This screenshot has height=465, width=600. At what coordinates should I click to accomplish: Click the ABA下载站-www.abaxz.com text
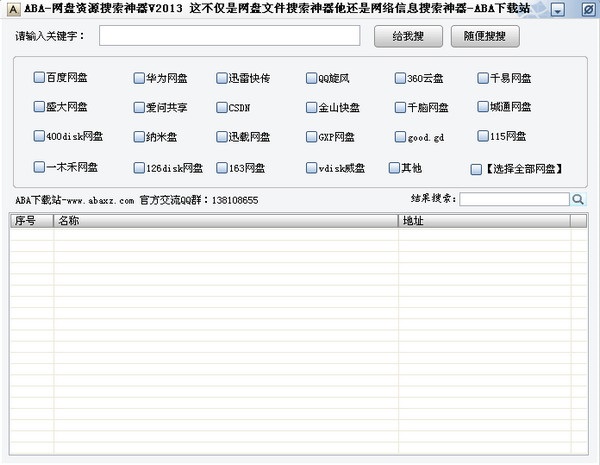[x=75, y=200]
